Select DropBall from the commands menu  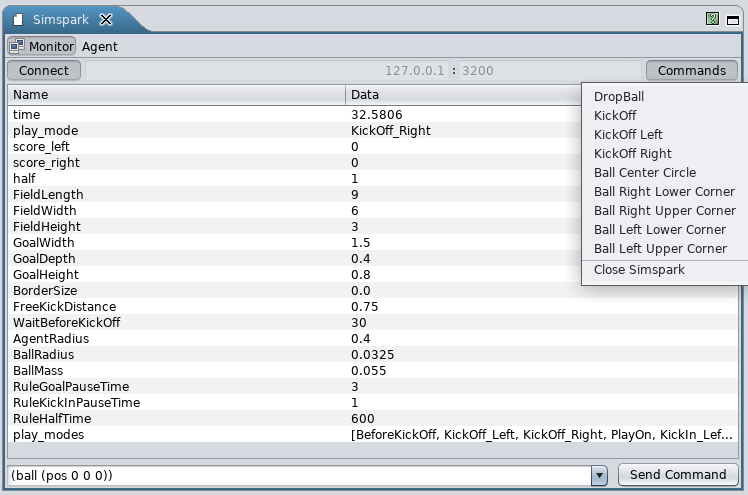(619, 97)
